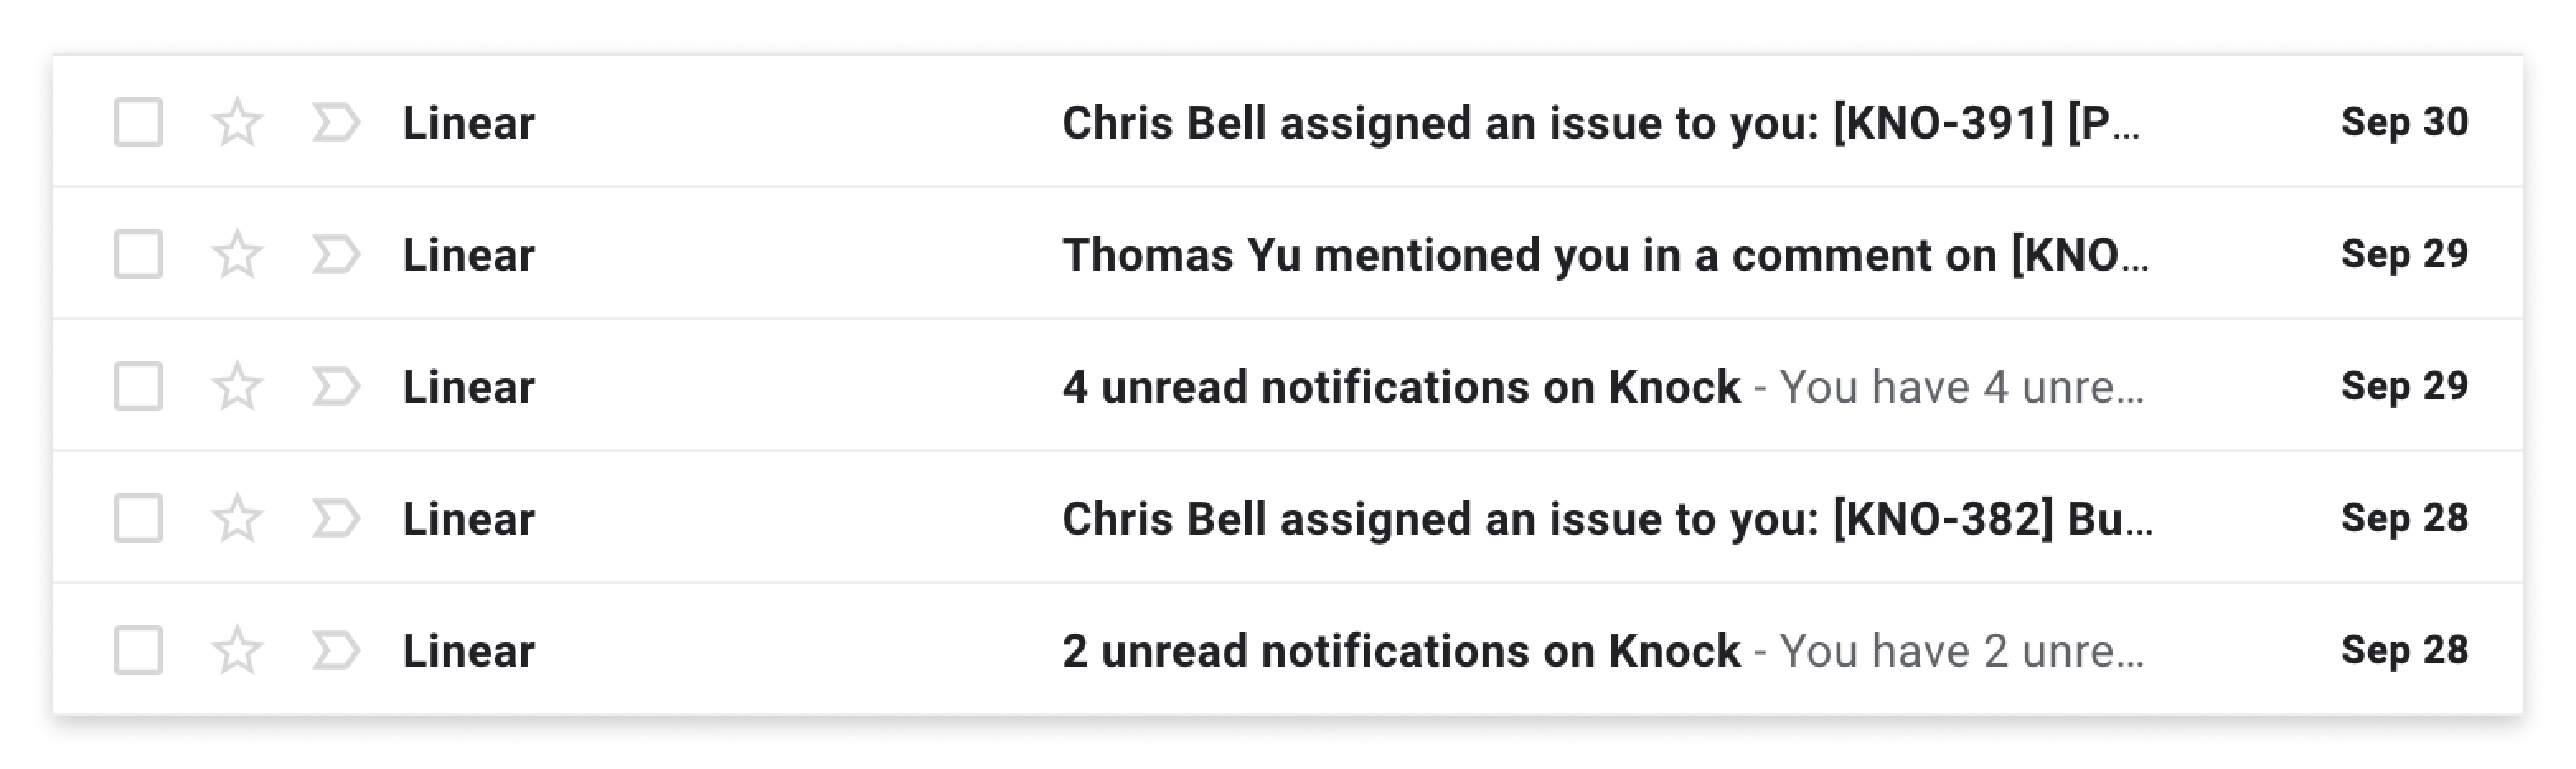Image resolution: width=2576 pixels, height=769 pixels.
Task: Click the Sep 30 date label
Action: [x=2404, y=122]
